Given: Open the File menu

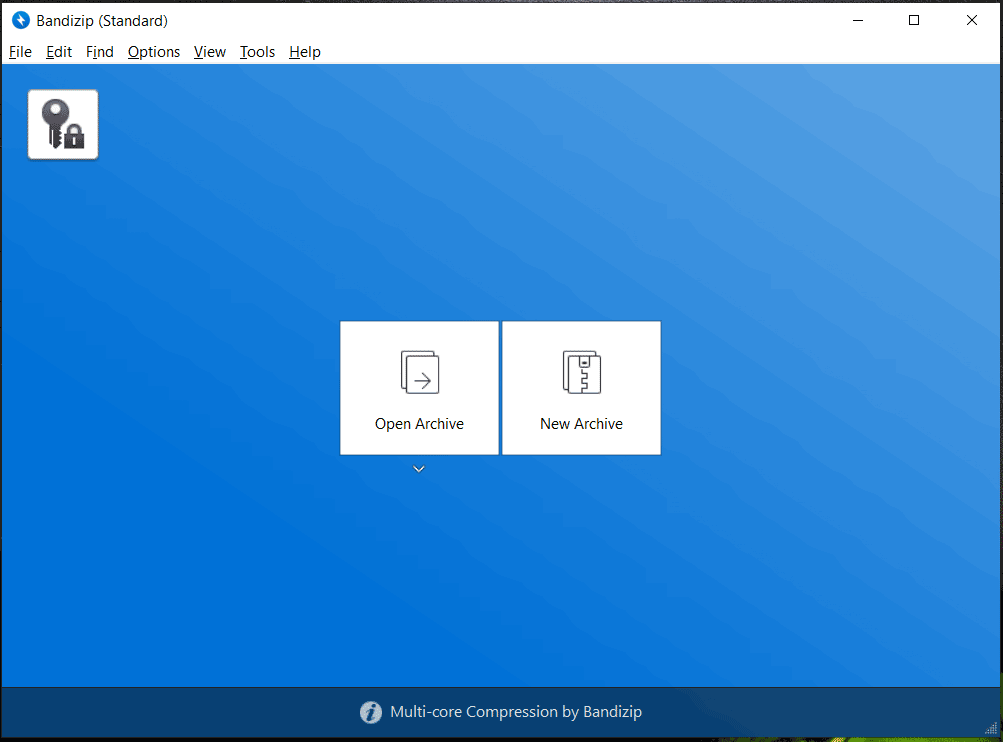Looking at the screenshot, I should point(20,52).
